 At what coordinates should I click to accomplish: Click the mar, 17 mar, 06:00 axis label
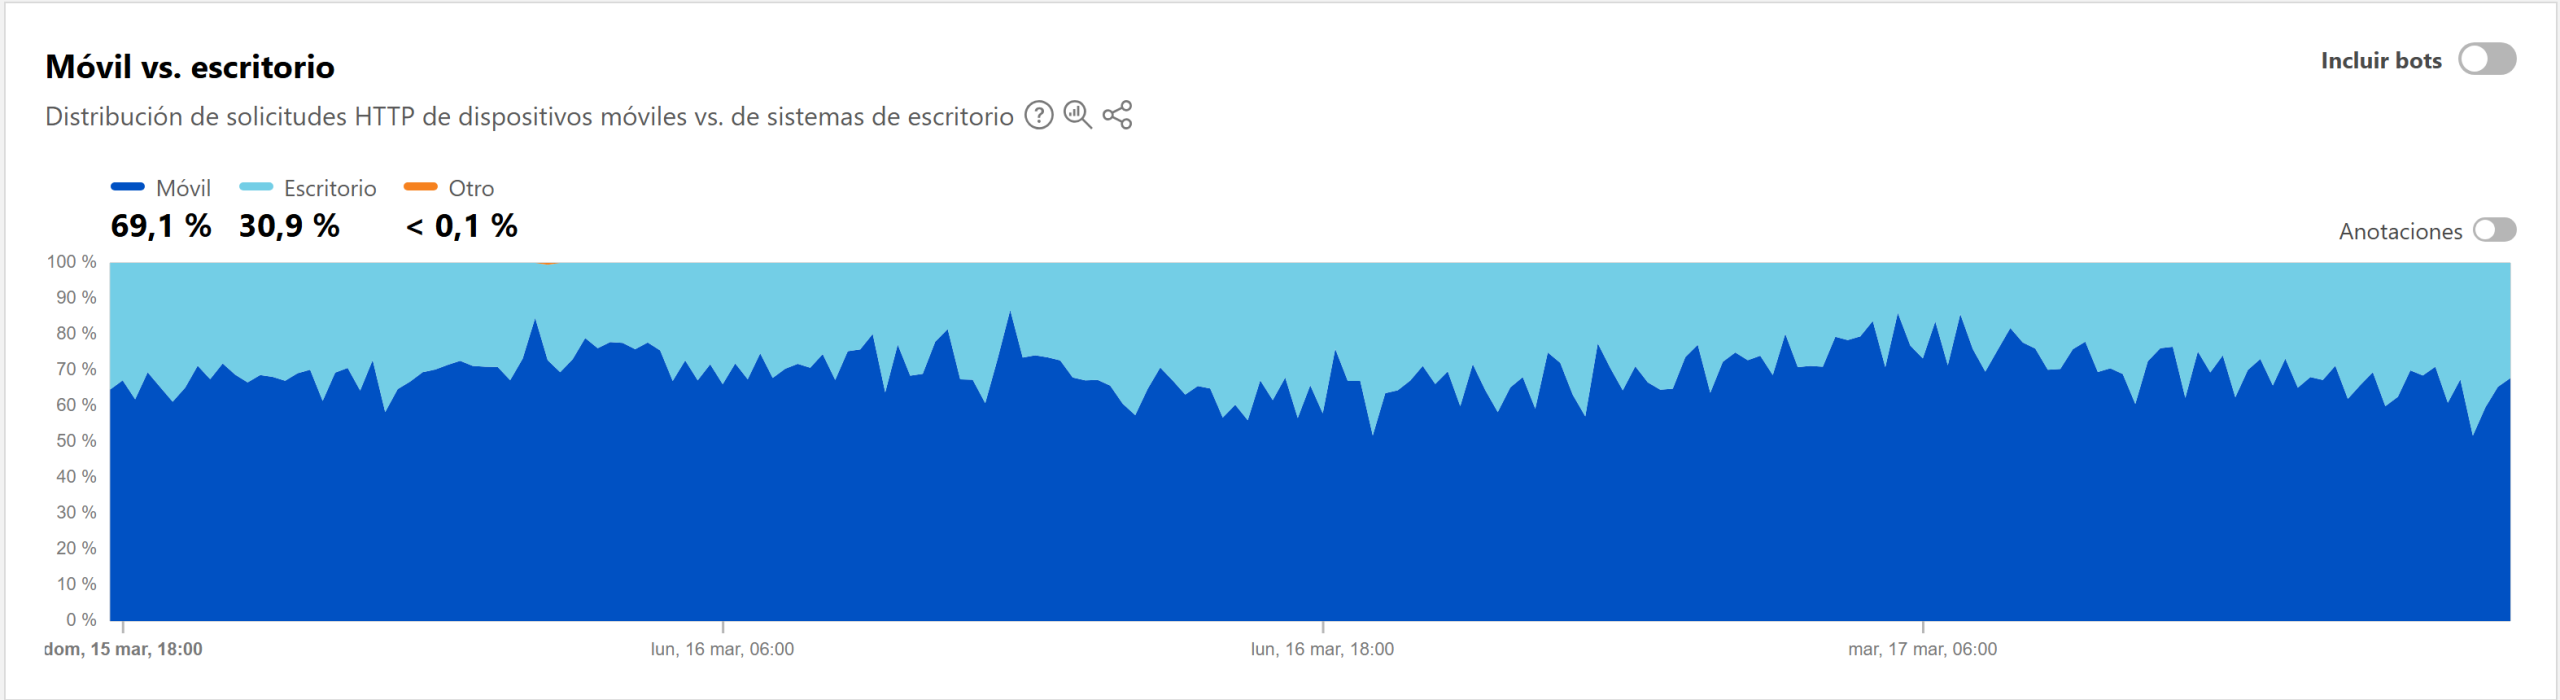coord(1922,650)
